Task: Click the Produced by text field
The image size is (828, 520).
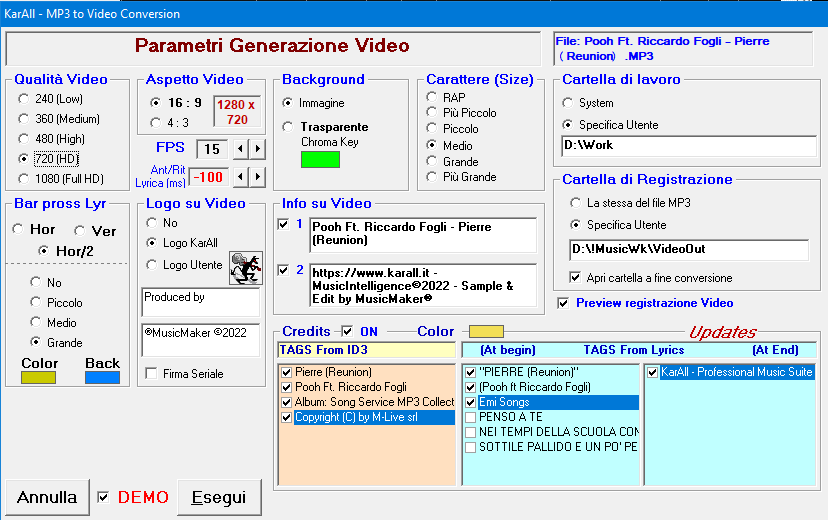Action: (201, 302)
